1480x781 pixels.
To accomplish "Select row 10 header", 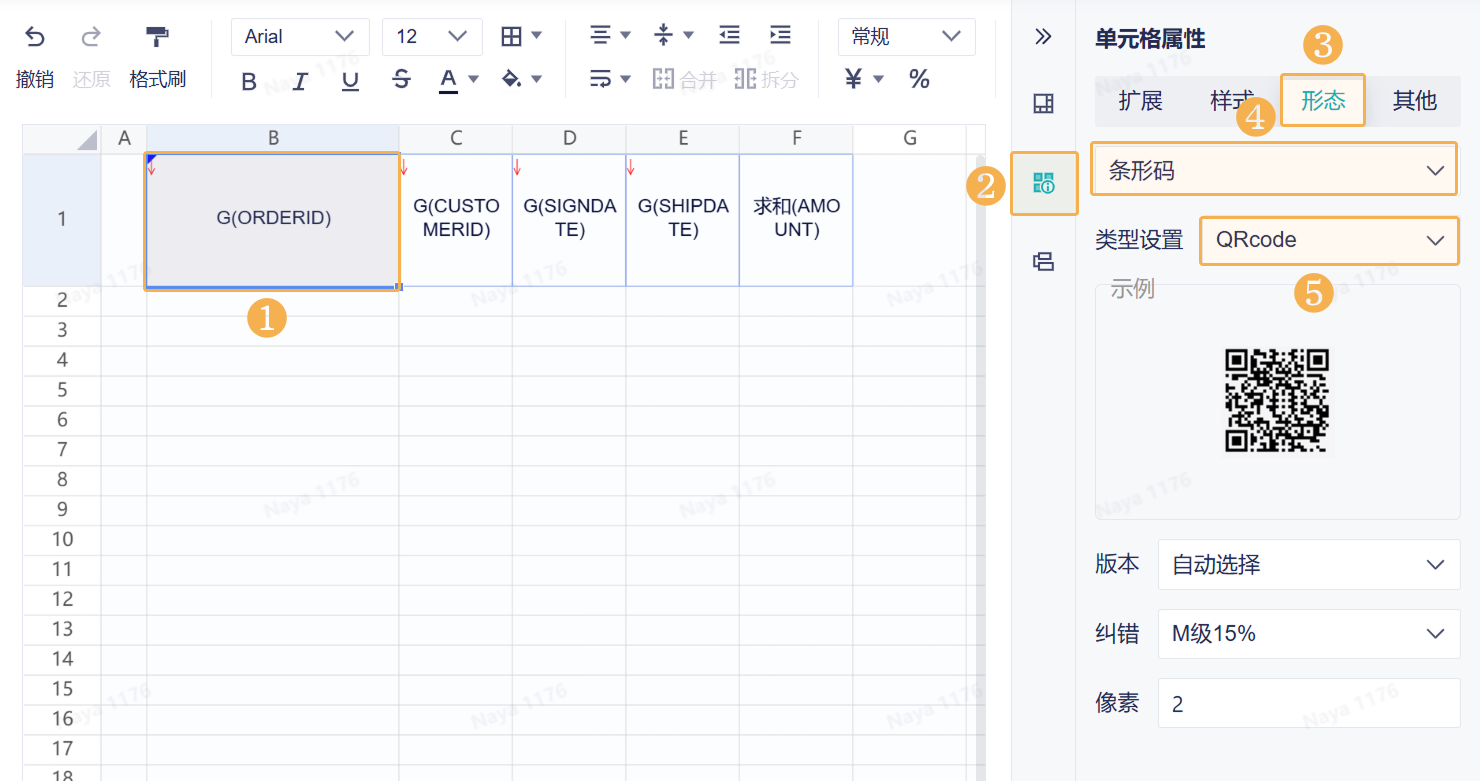I will [x=62, y=540].
